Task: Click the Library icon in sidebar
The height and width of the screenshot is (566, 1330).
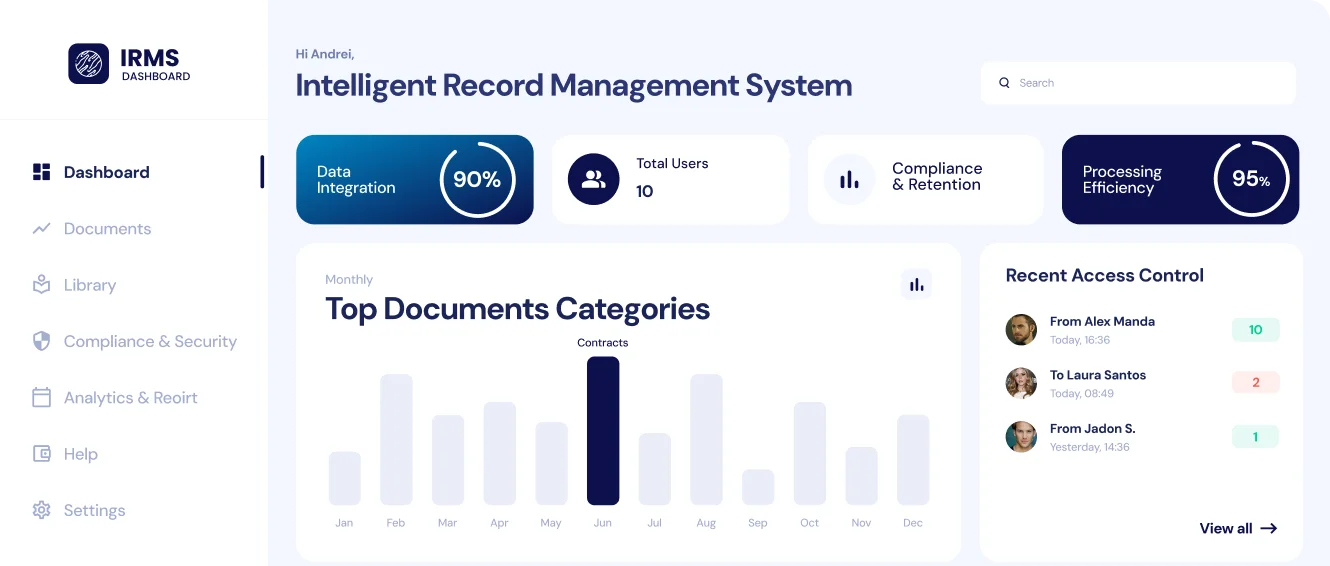Action: 41,285
